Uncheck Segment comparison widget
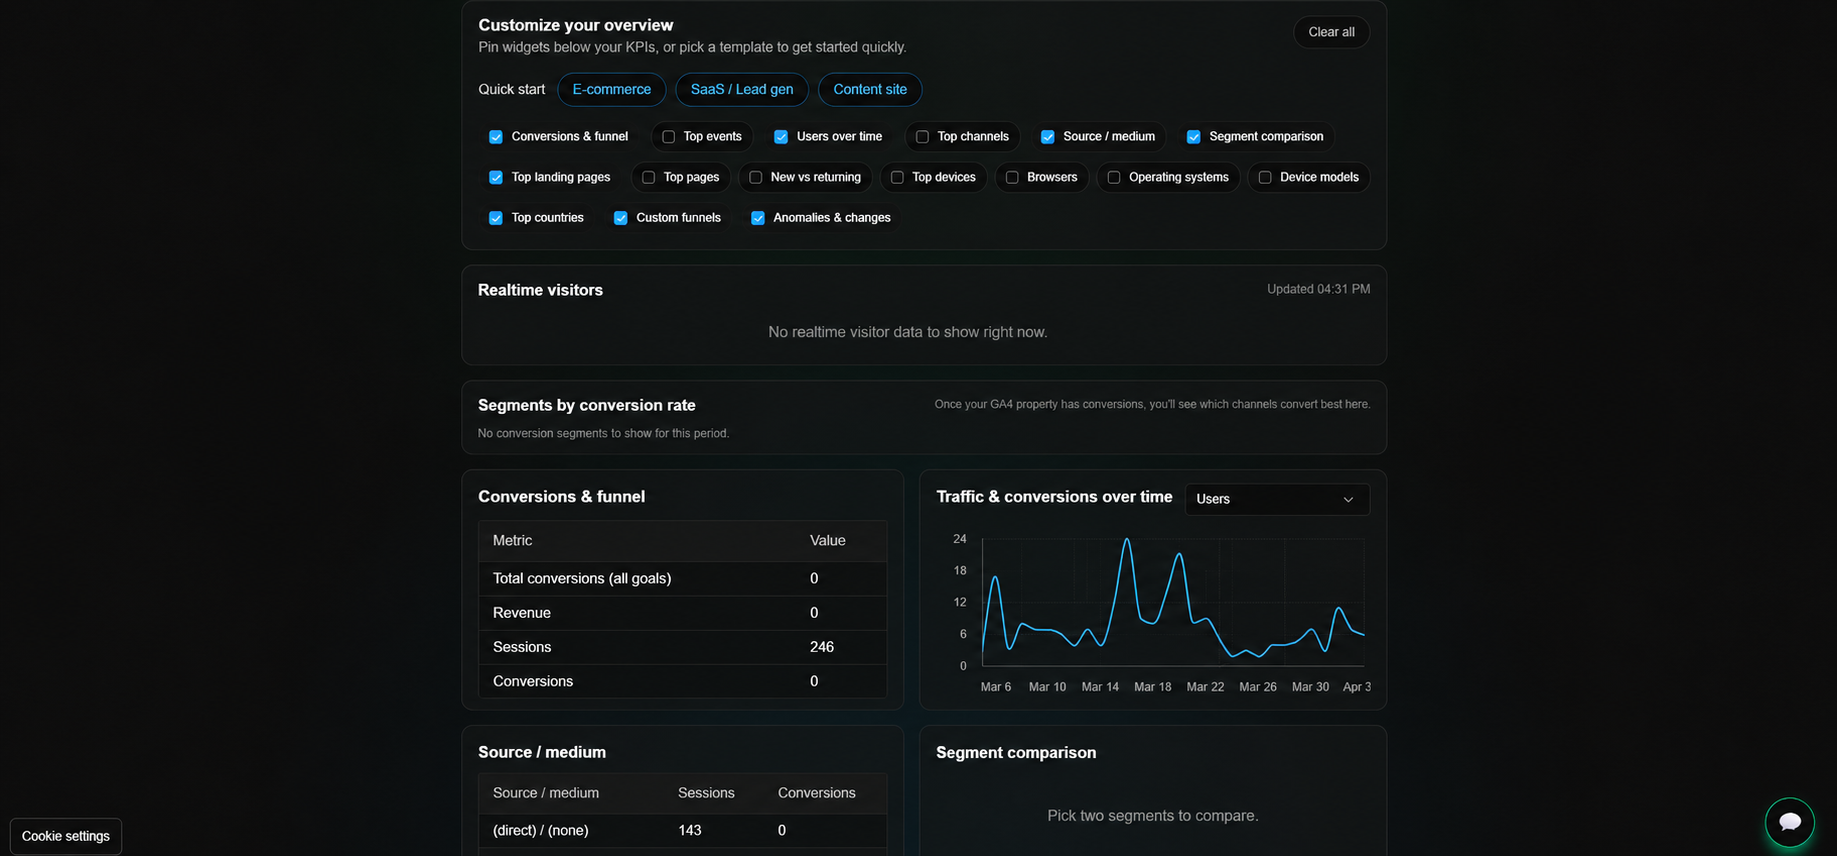Viewport: 1837px width, 856px height. click(1194, 137)
